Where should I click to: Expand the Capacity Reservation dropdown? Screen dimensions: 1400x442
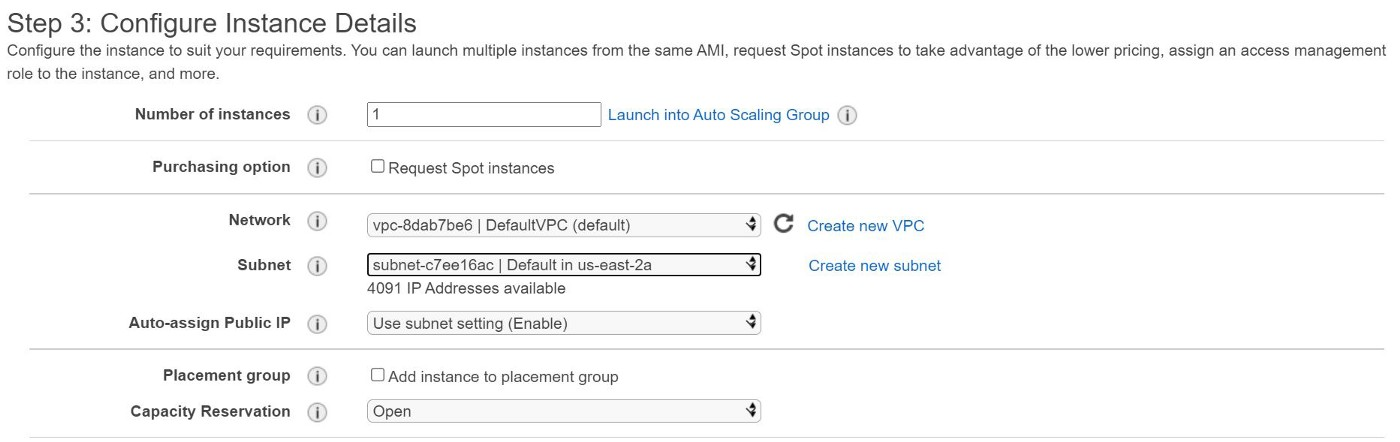[x=564, y=411]
